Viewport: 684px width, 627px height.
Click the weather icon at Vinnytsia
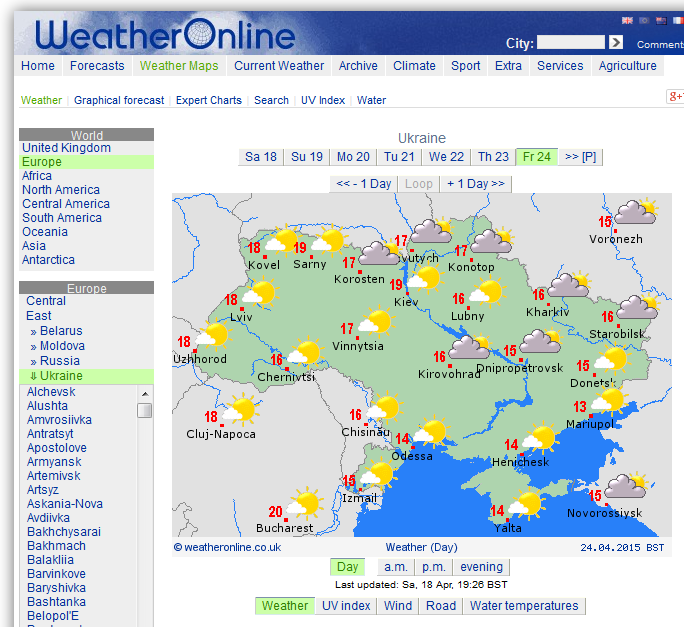[x=376, y=322]
